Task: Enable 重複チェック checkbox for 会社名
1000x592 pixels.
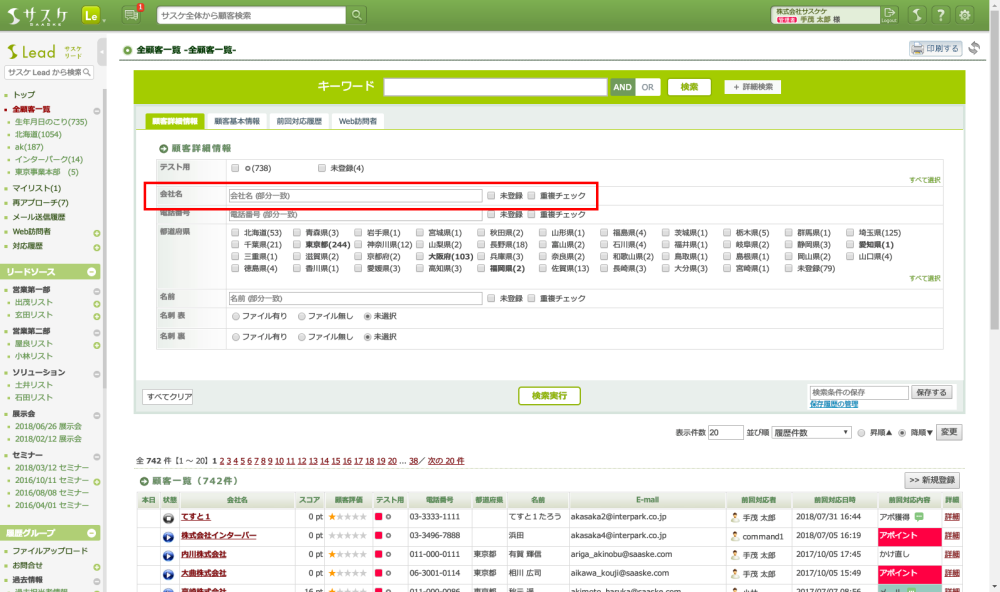Action: click(x=532, y=196)
